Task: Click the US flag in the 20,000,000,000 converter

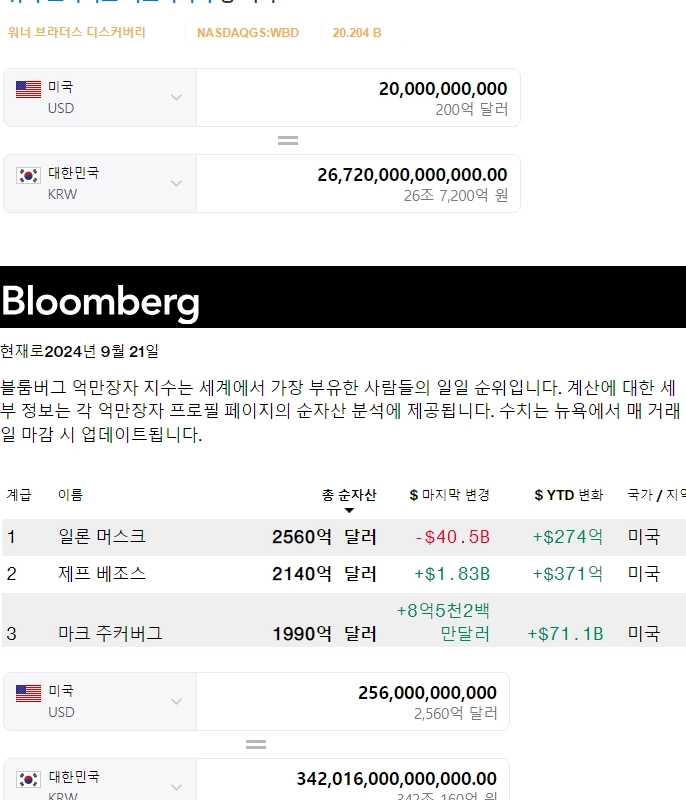Action: tap(28, 89)
